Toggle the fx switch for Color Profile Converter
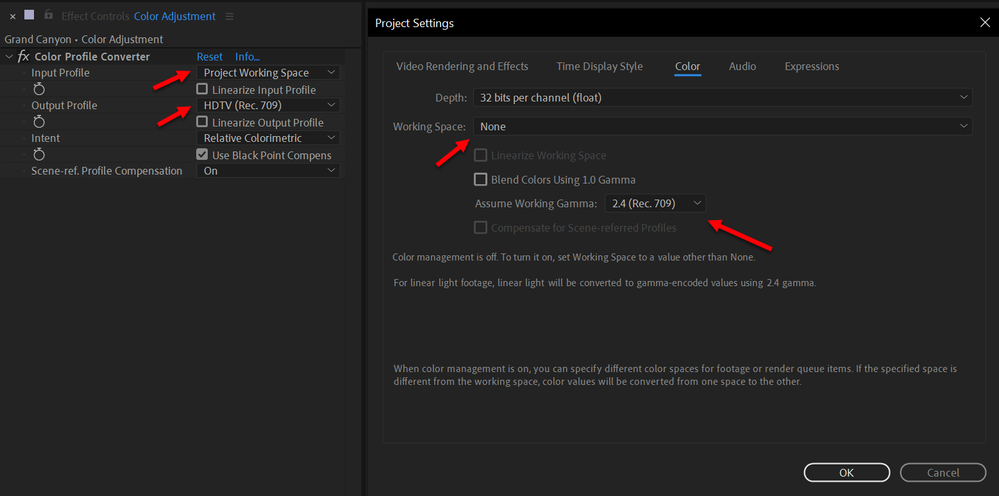Screen dimensions: 999x496 click(24, 57)
